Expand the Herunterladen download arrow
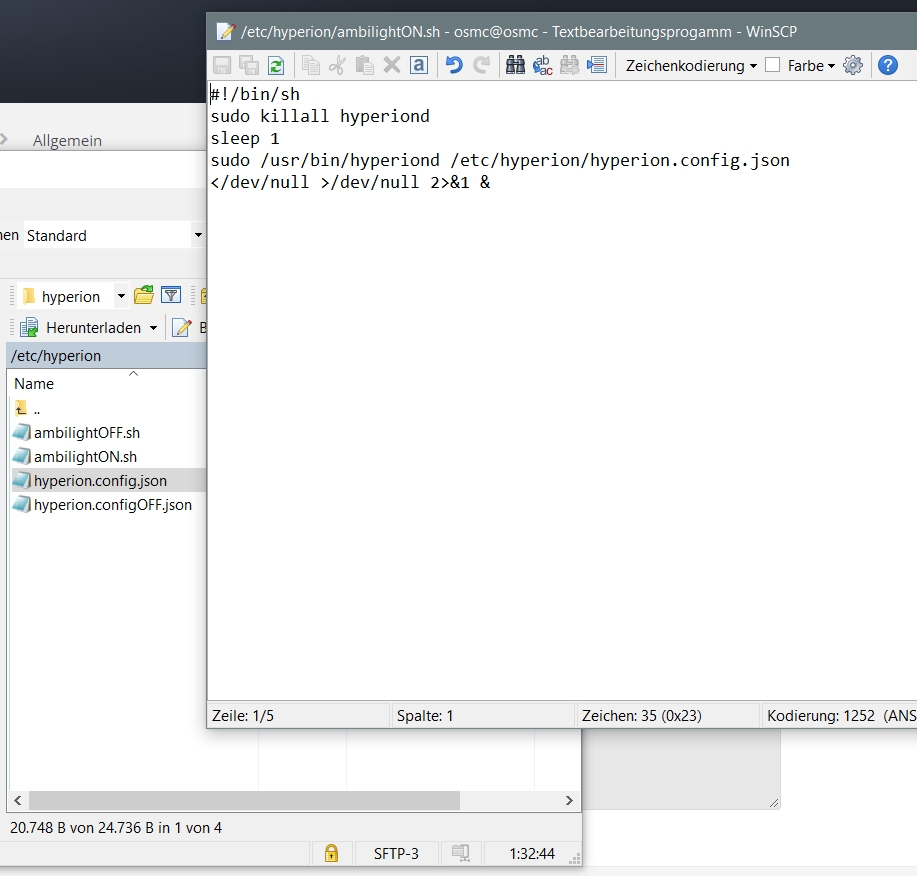 click(153, 328)
